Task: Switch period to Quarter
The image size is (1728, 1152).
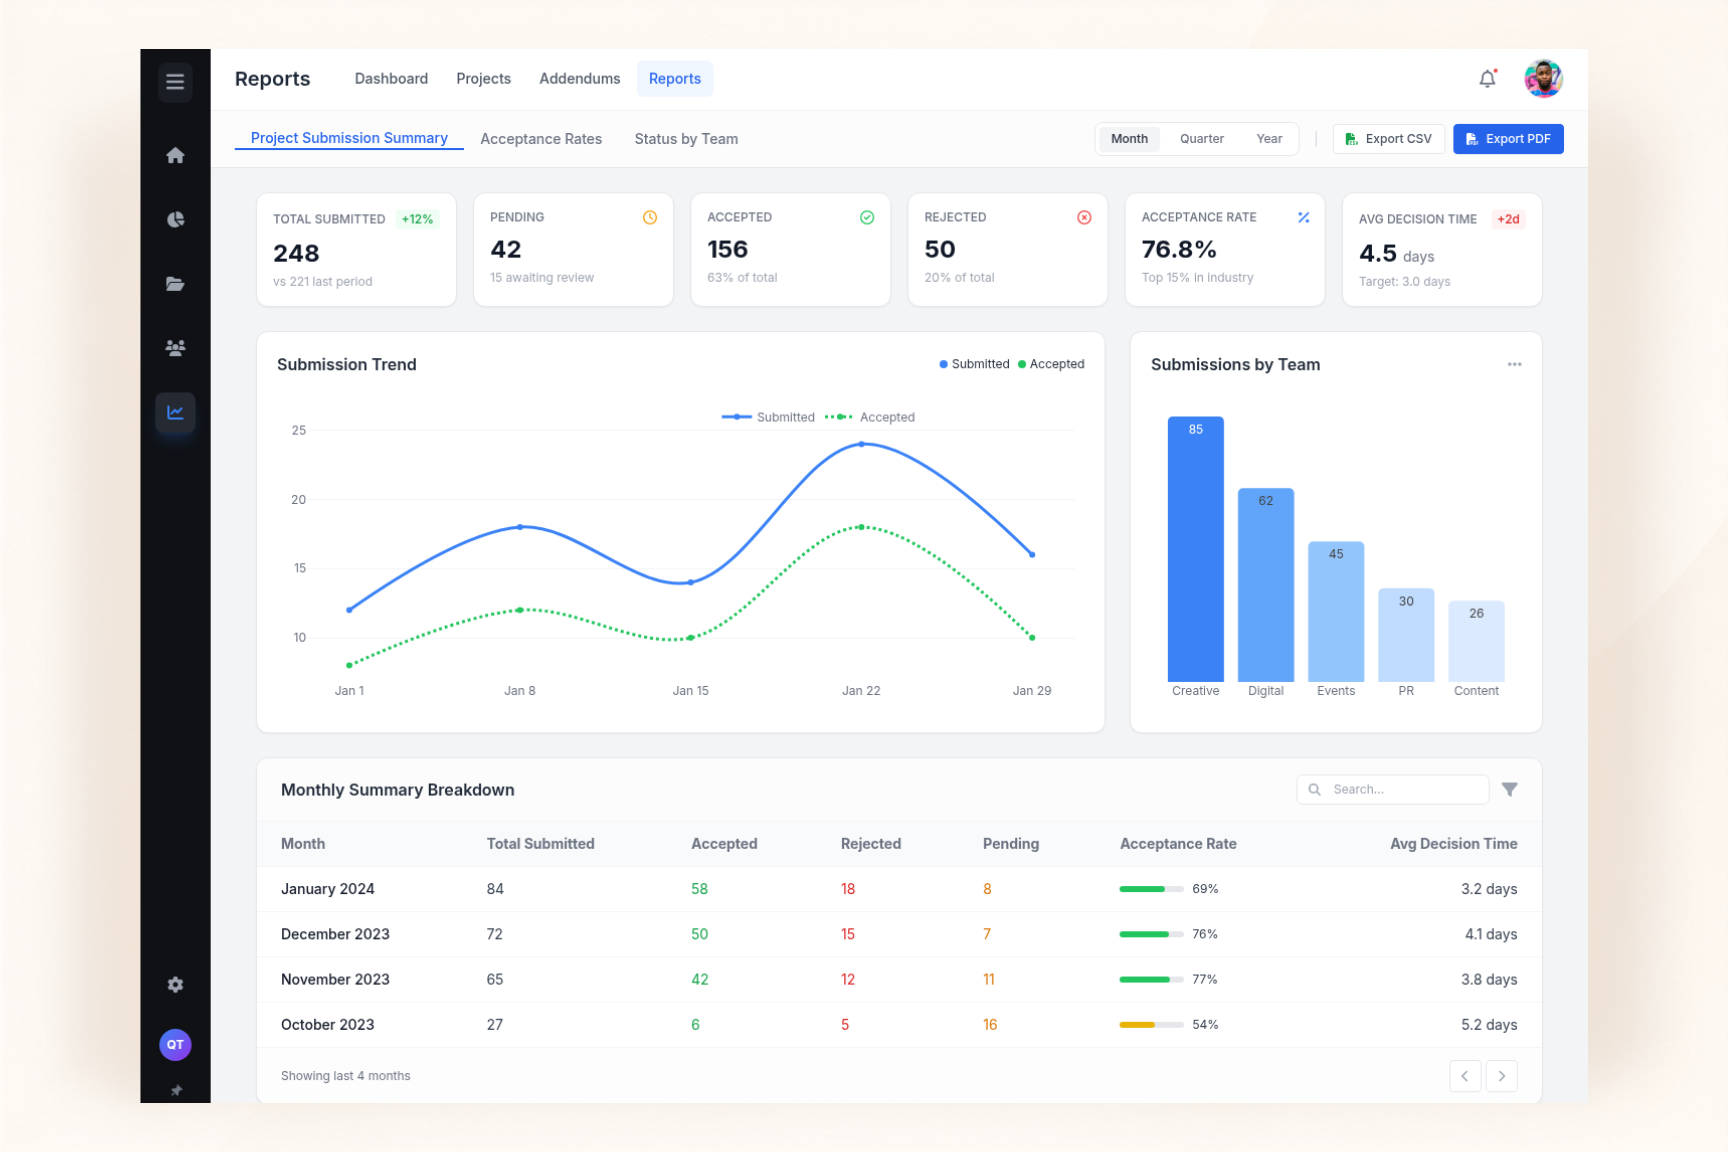Action: [x=1201, y=139]
